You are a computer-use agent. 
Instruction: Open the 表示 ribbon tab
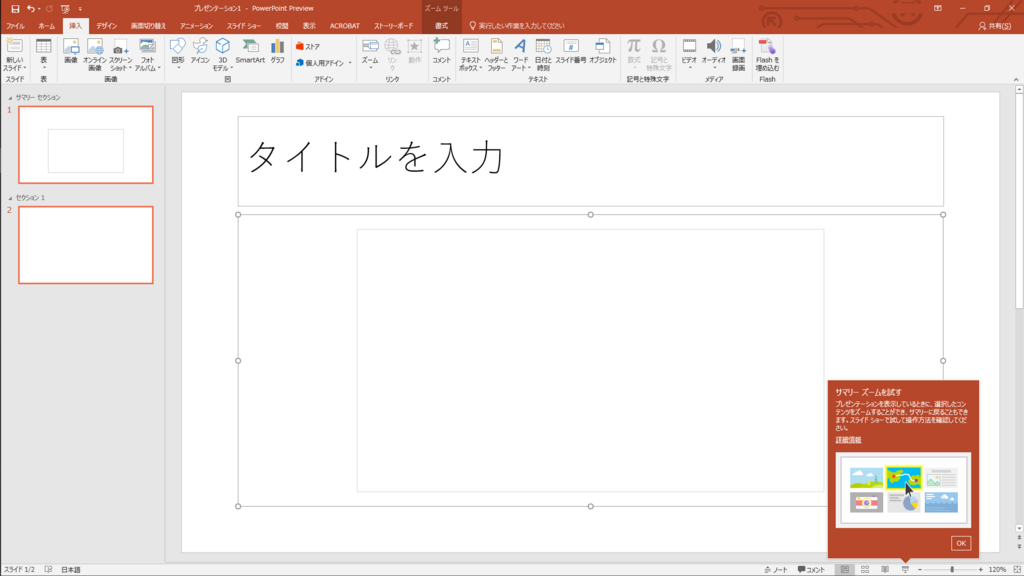[x=309, y=26]
